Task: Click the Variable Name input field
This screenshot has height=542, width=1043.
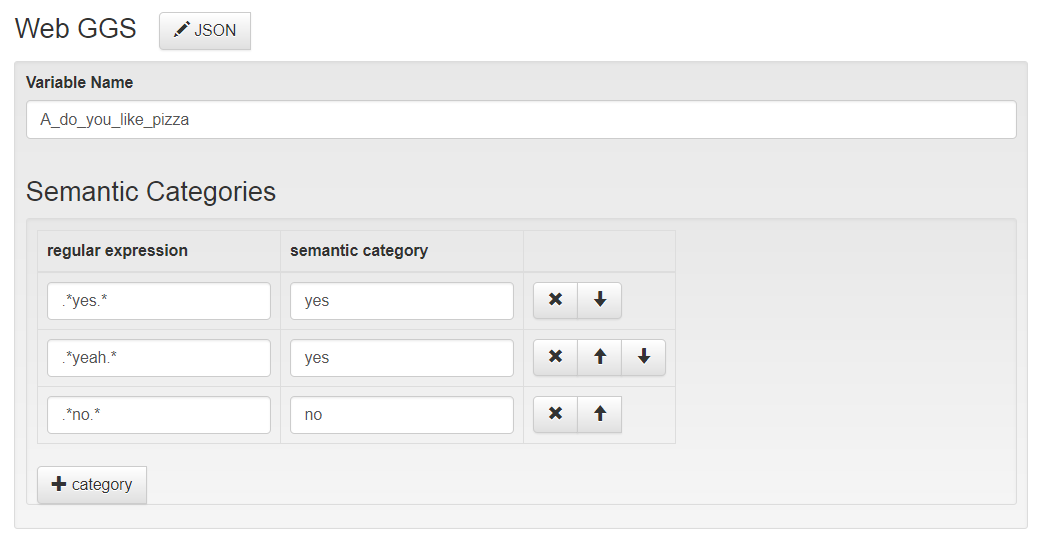Action: point(521,120)
